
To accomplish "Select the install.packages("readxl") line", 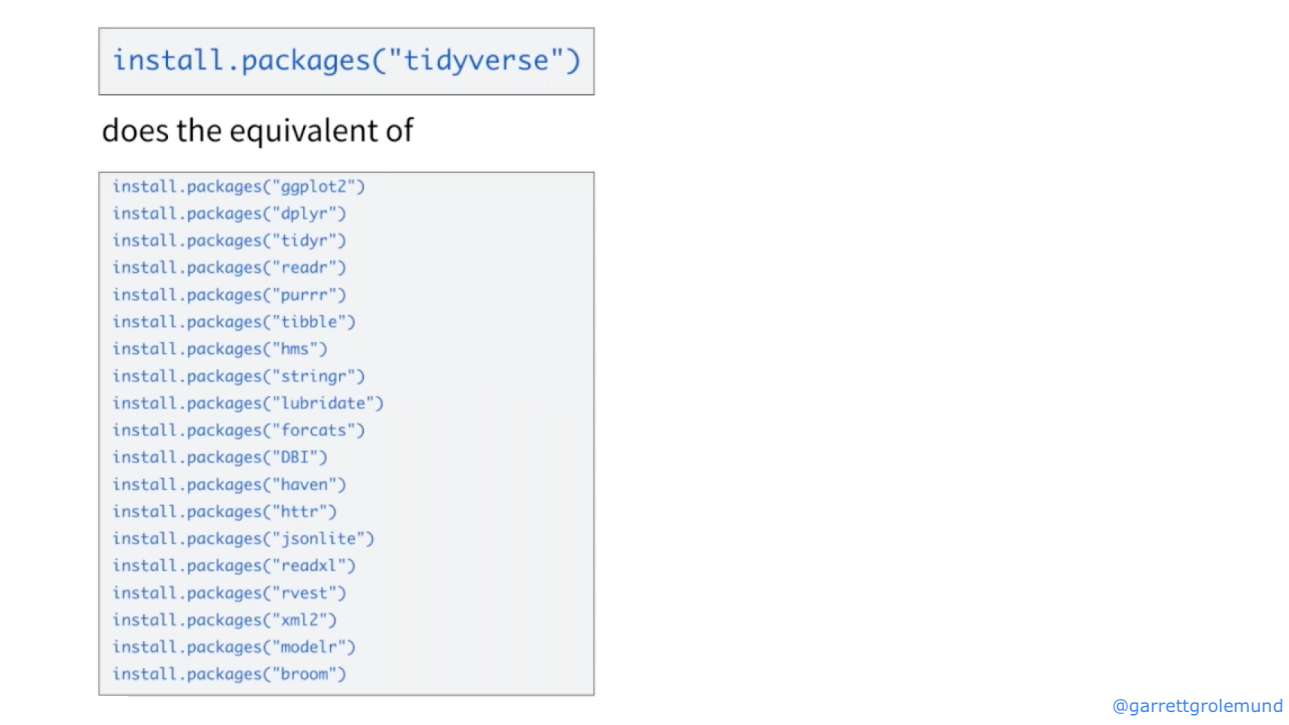I will pyautogui.click(x=234, y=566).
